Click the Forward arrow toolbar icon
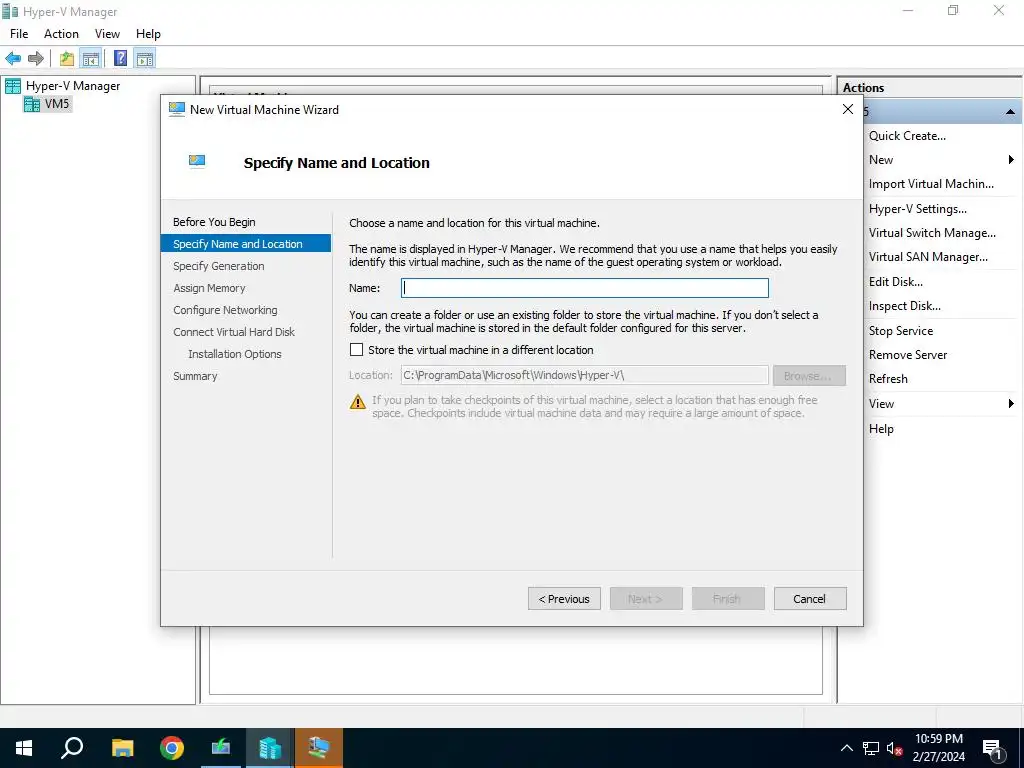 pos(36,58)
